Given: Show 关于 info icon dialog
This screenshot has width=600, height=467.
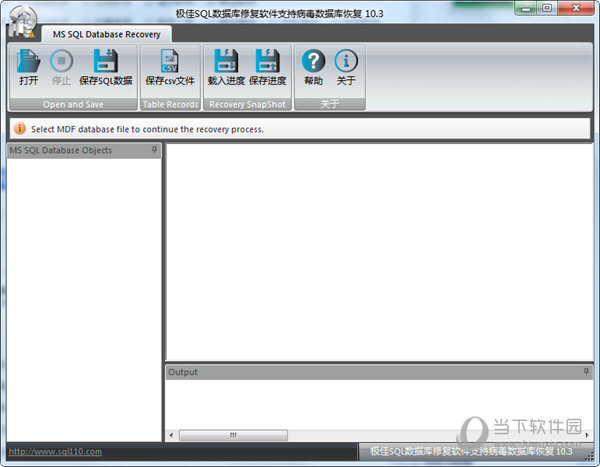Looking at the screenshot, I should 346,61.
